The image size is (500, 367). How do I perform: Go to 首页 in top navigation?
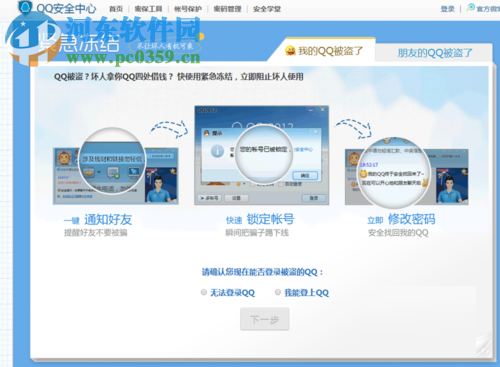pos(116,9)
